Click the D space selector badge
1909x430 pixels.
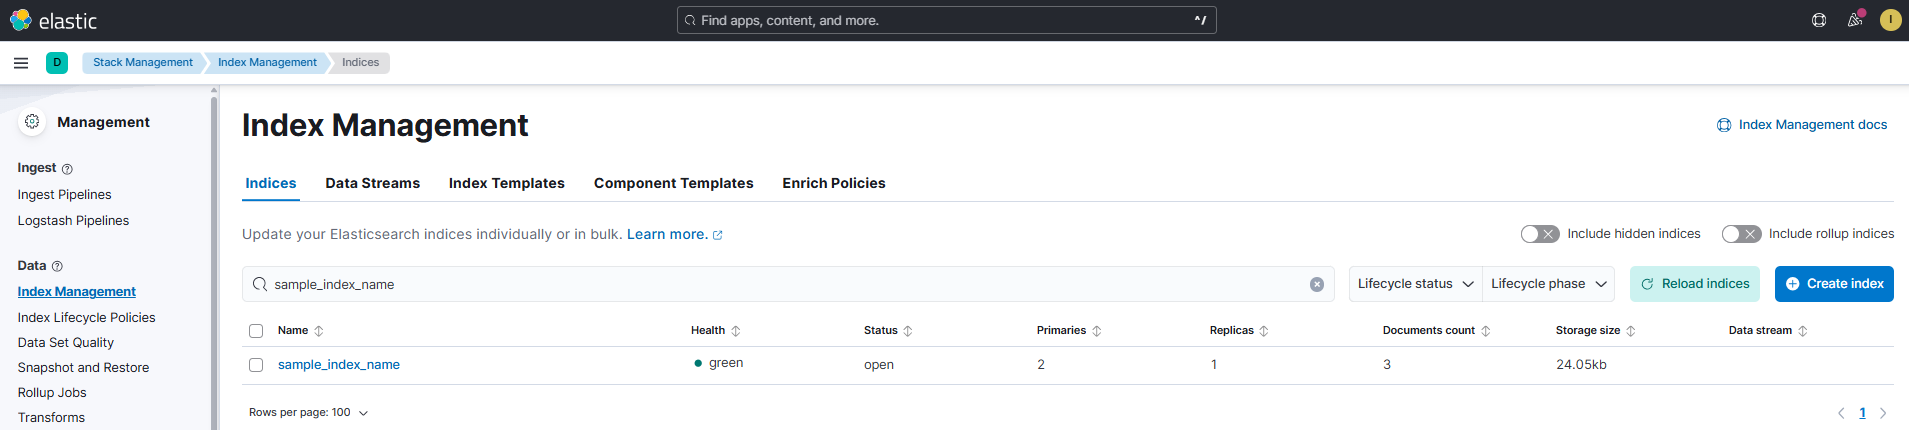(x=57, y=63)
